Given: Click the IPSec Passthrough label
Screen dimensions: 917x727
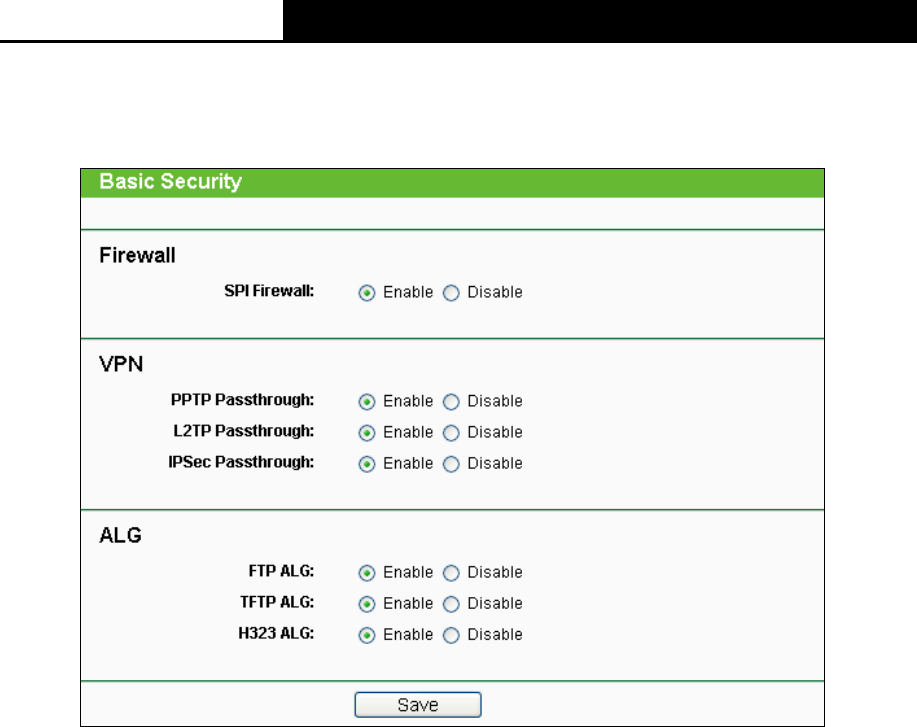Looking at the screenshot, I should (x=241, y=462).
